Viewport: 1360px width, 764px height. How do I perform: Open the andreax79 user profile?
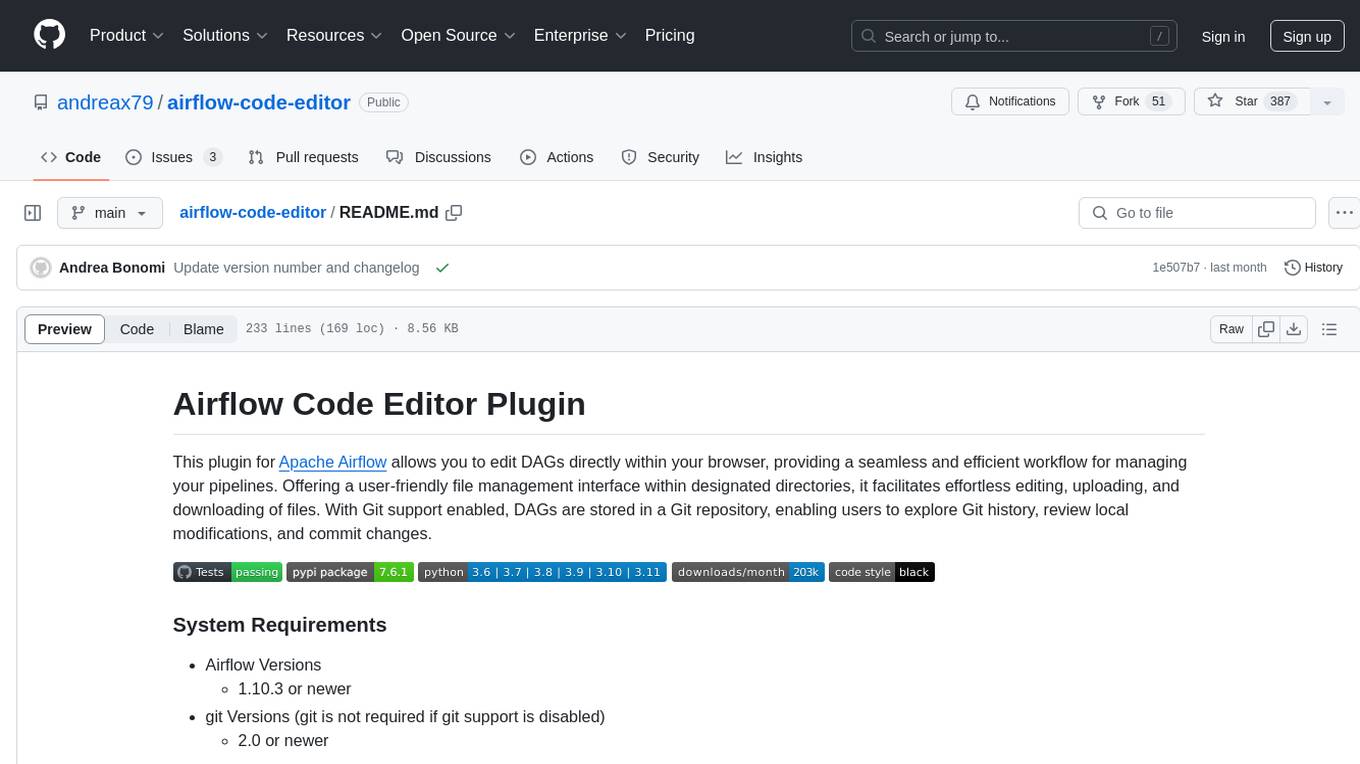coord(105,102)
